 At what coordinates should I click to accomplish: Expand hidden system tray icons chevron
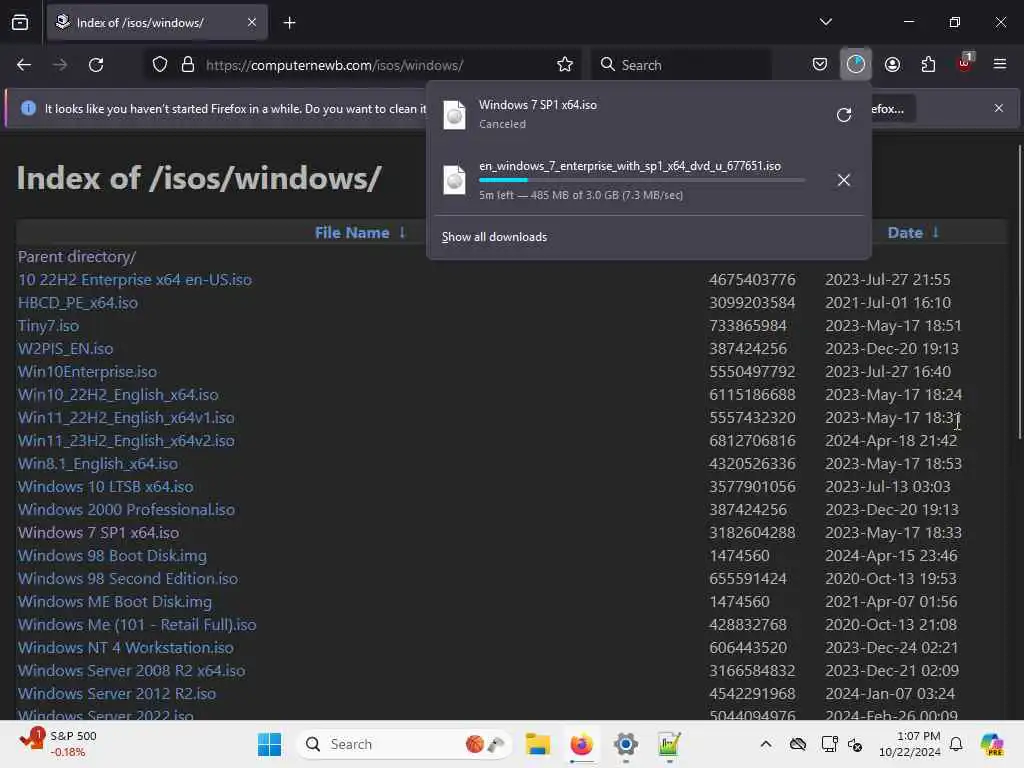pos(766,744)
